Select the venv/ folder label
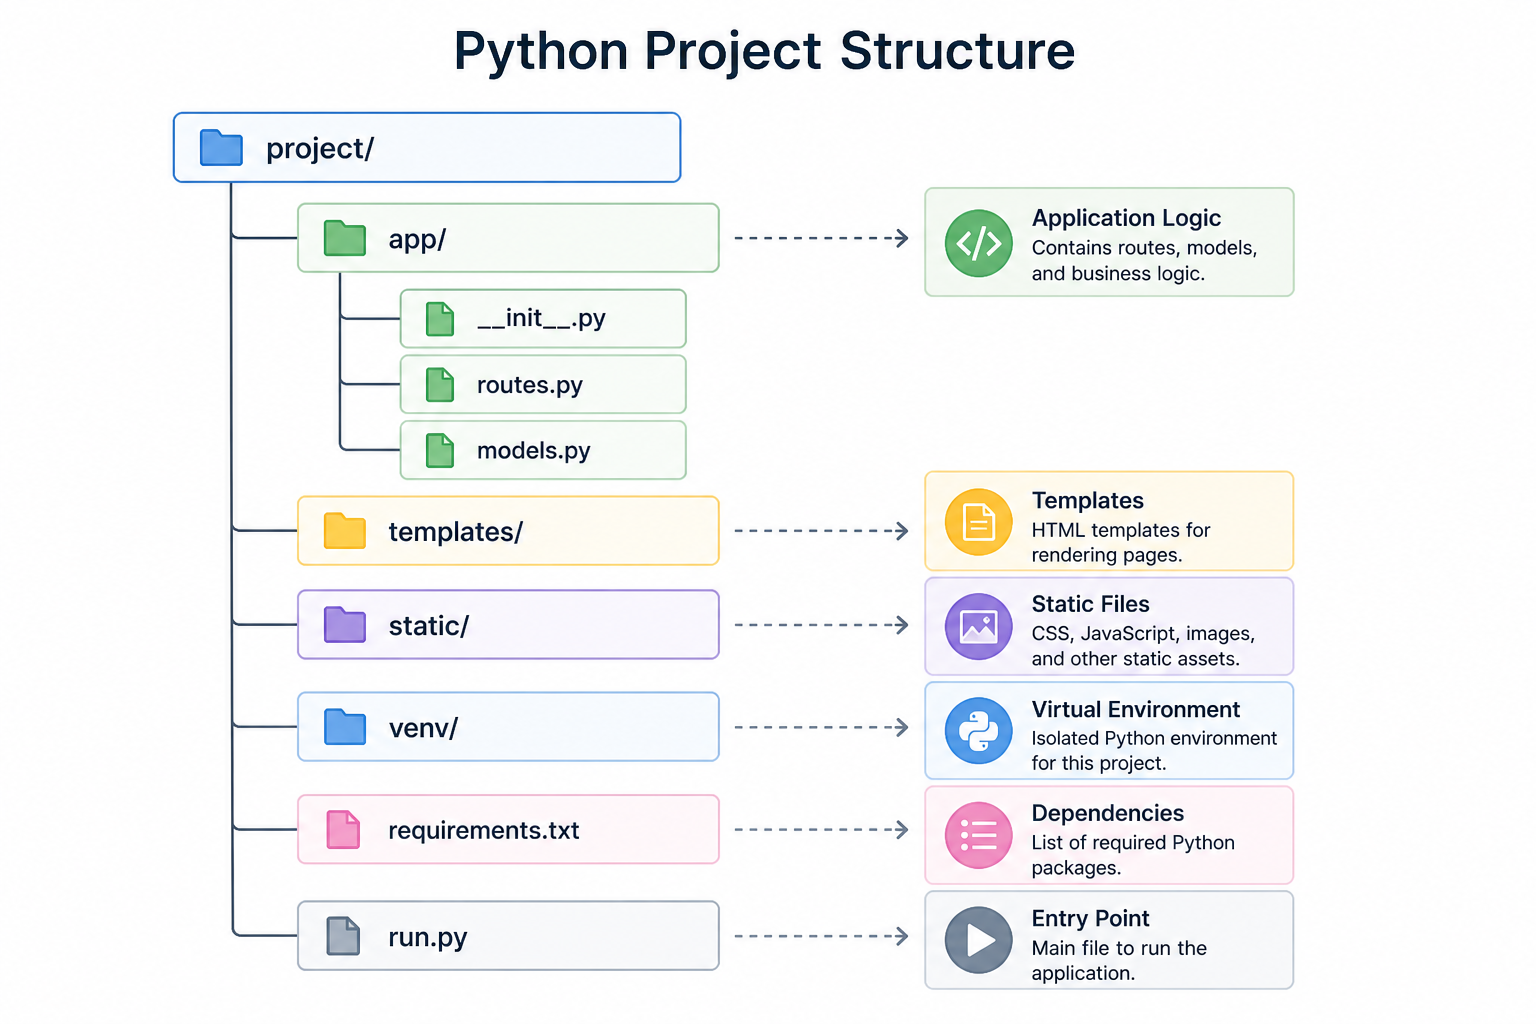The height and width of the screenshot is (1024, 1536). point(423,728)
